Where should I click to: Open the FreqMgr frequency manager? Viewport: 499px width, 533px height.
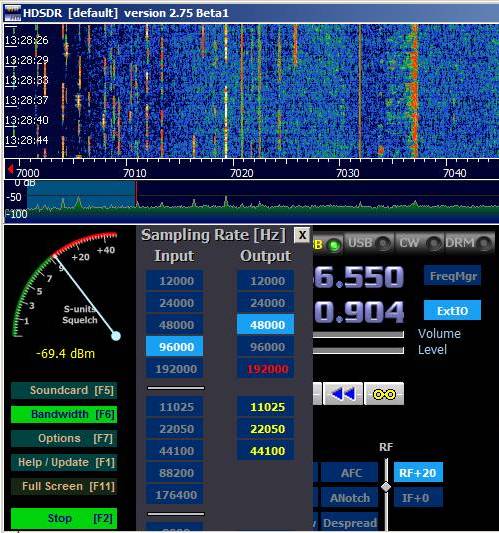click(452, 276)
